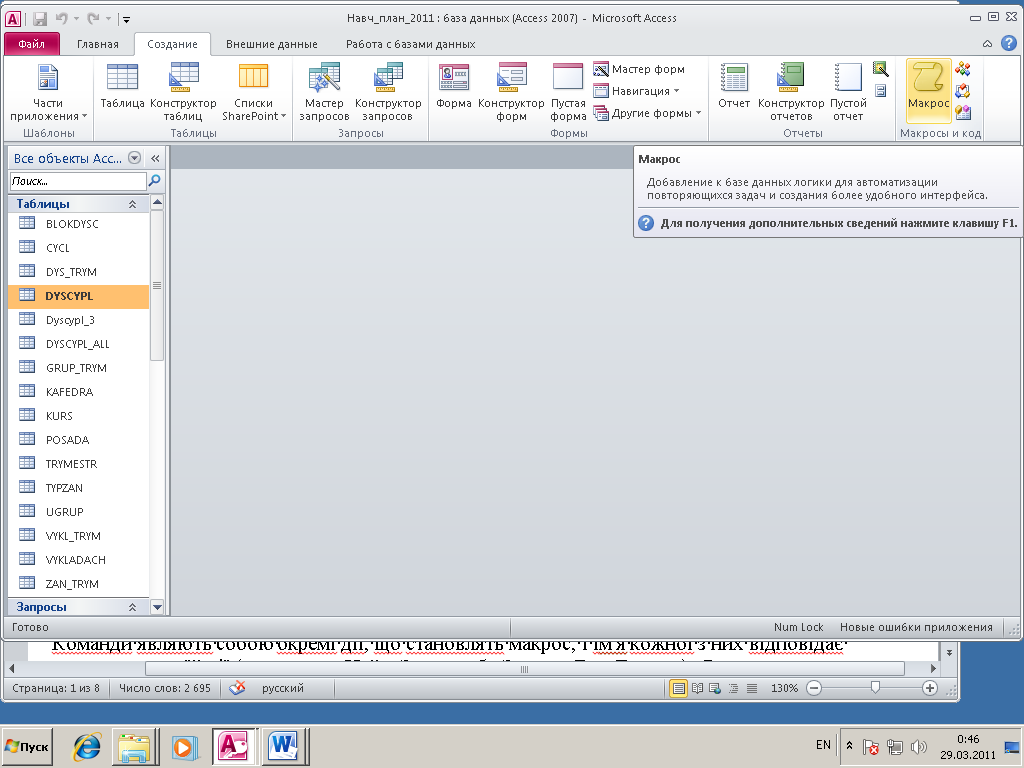Click the labels (Наклейки) small icon
The image size is (1024, 768).
click(880, 90)
